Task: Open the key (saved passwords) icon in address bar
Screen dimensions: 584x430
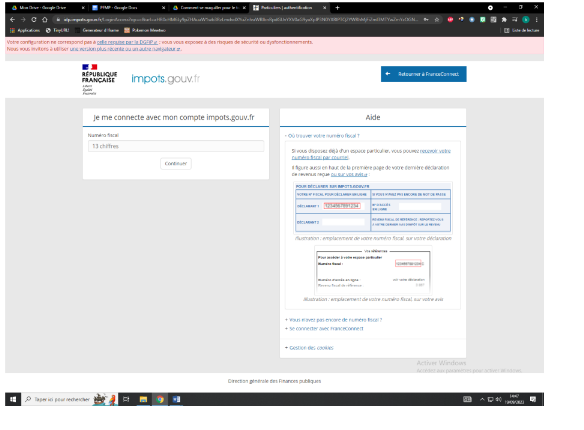Action: (426, 20)
